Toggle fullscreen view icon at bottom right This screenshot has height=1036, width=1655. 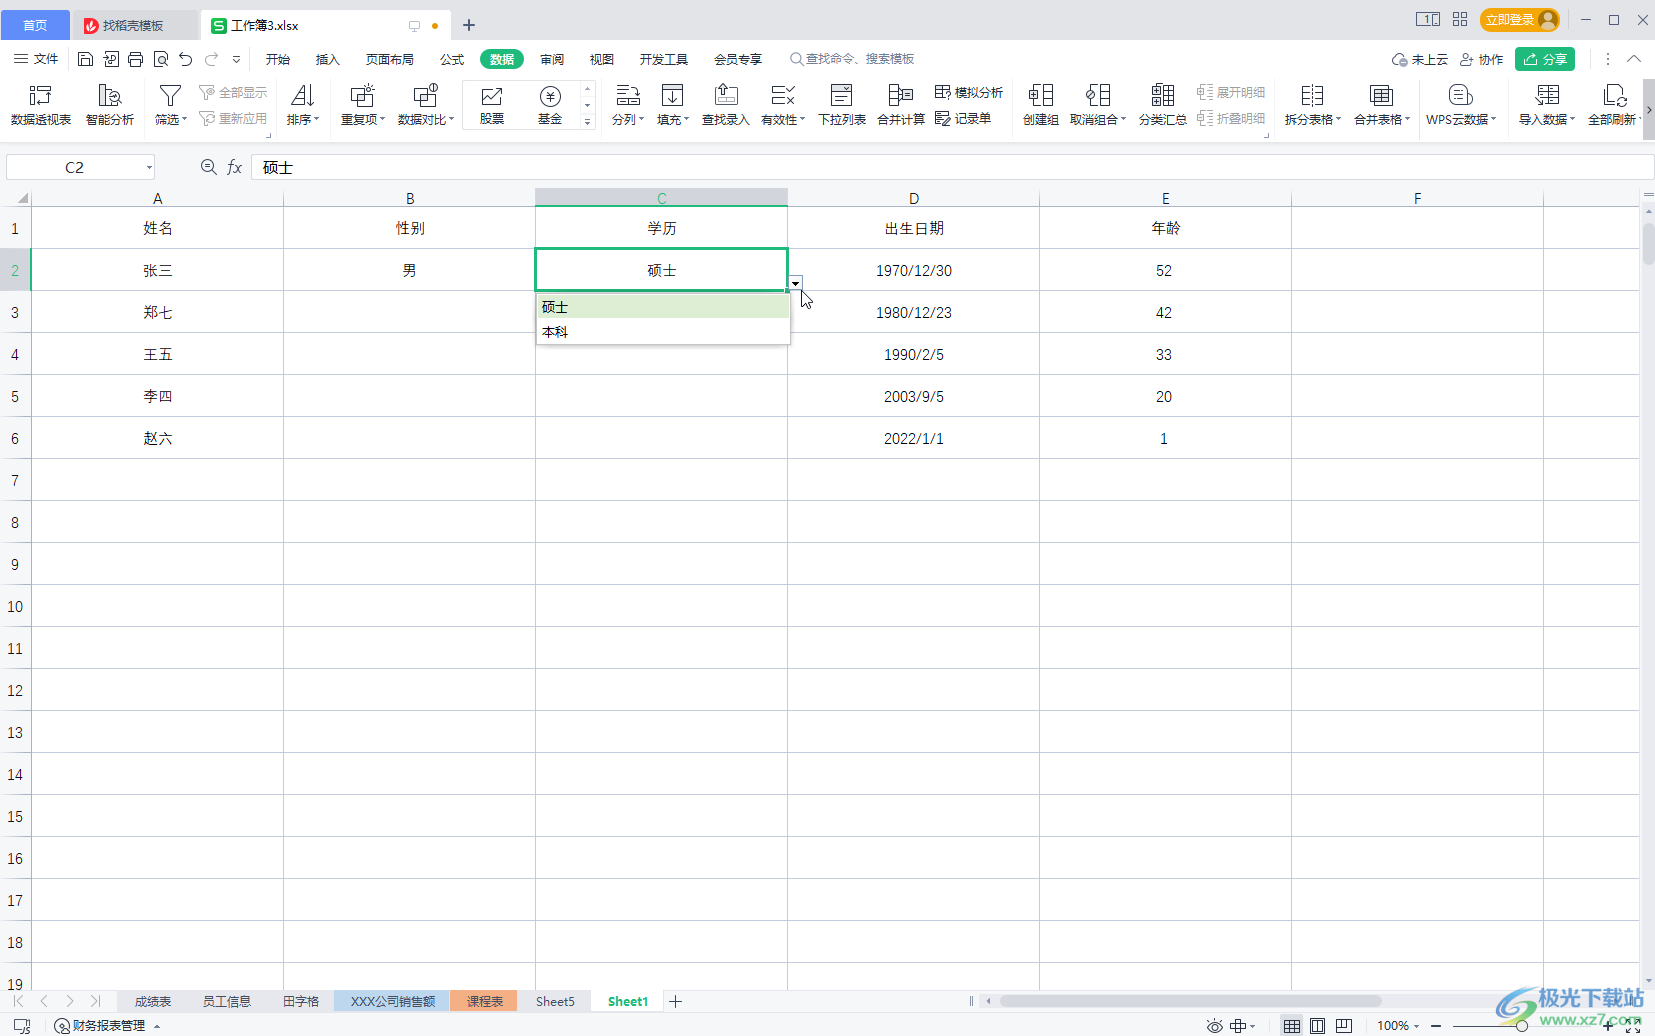point(1633,1026)
